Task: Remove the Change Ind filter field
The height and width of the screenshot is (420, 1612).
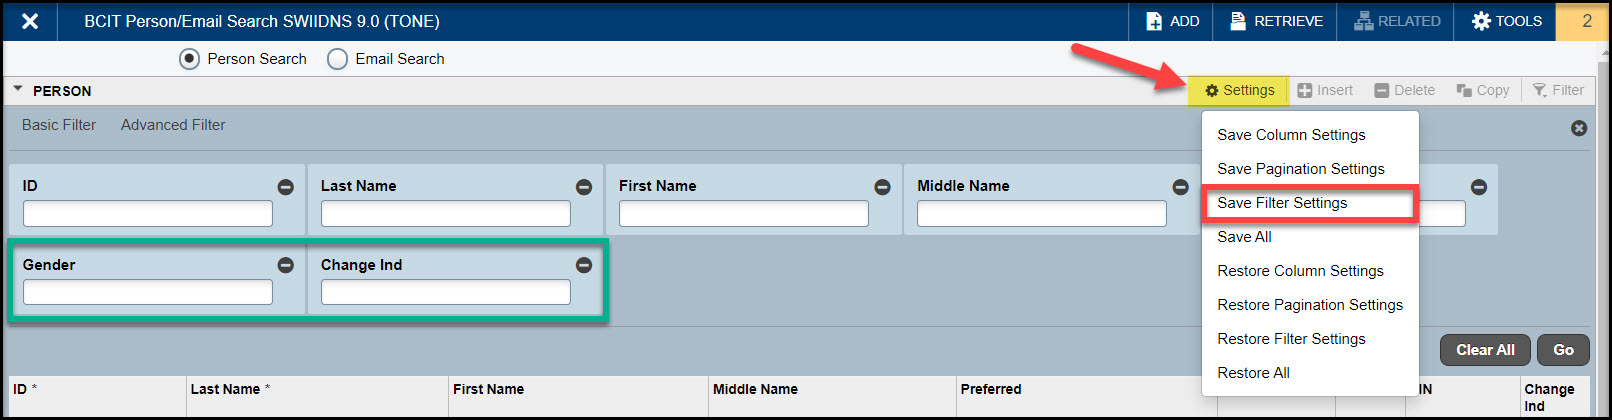Action: pyautogui.click(x=584, y=265)
